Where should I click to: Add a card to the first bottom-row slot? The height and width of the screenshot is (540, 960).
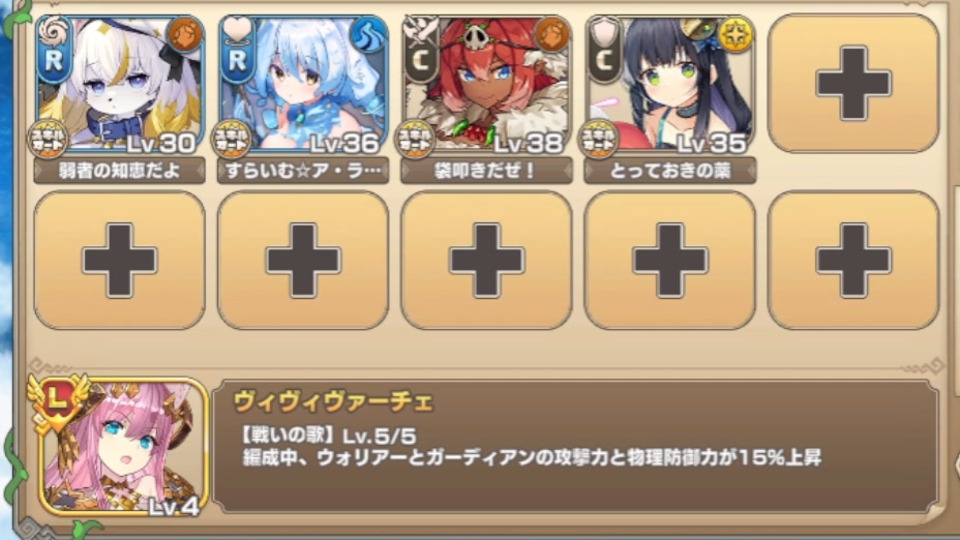tap(119, 260)
